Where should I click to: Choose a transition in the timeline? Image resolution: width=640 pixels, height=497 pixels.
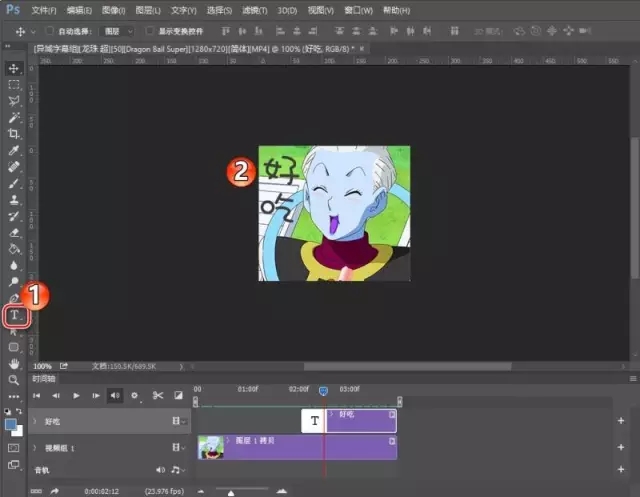pyautogui.click(x=178, y=395)
